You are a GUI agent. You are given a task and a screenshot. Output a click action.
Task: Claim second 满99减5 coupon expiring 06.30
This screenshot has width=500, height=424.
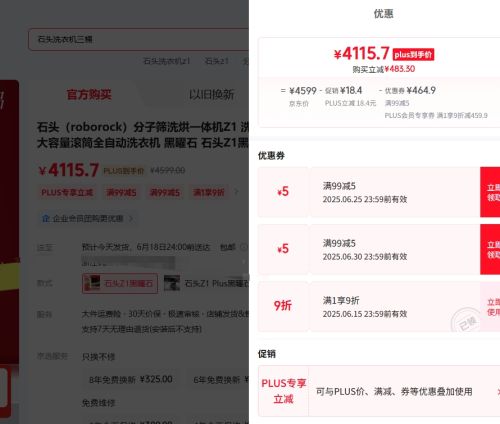pyautogui.click(x=490, y=249)
